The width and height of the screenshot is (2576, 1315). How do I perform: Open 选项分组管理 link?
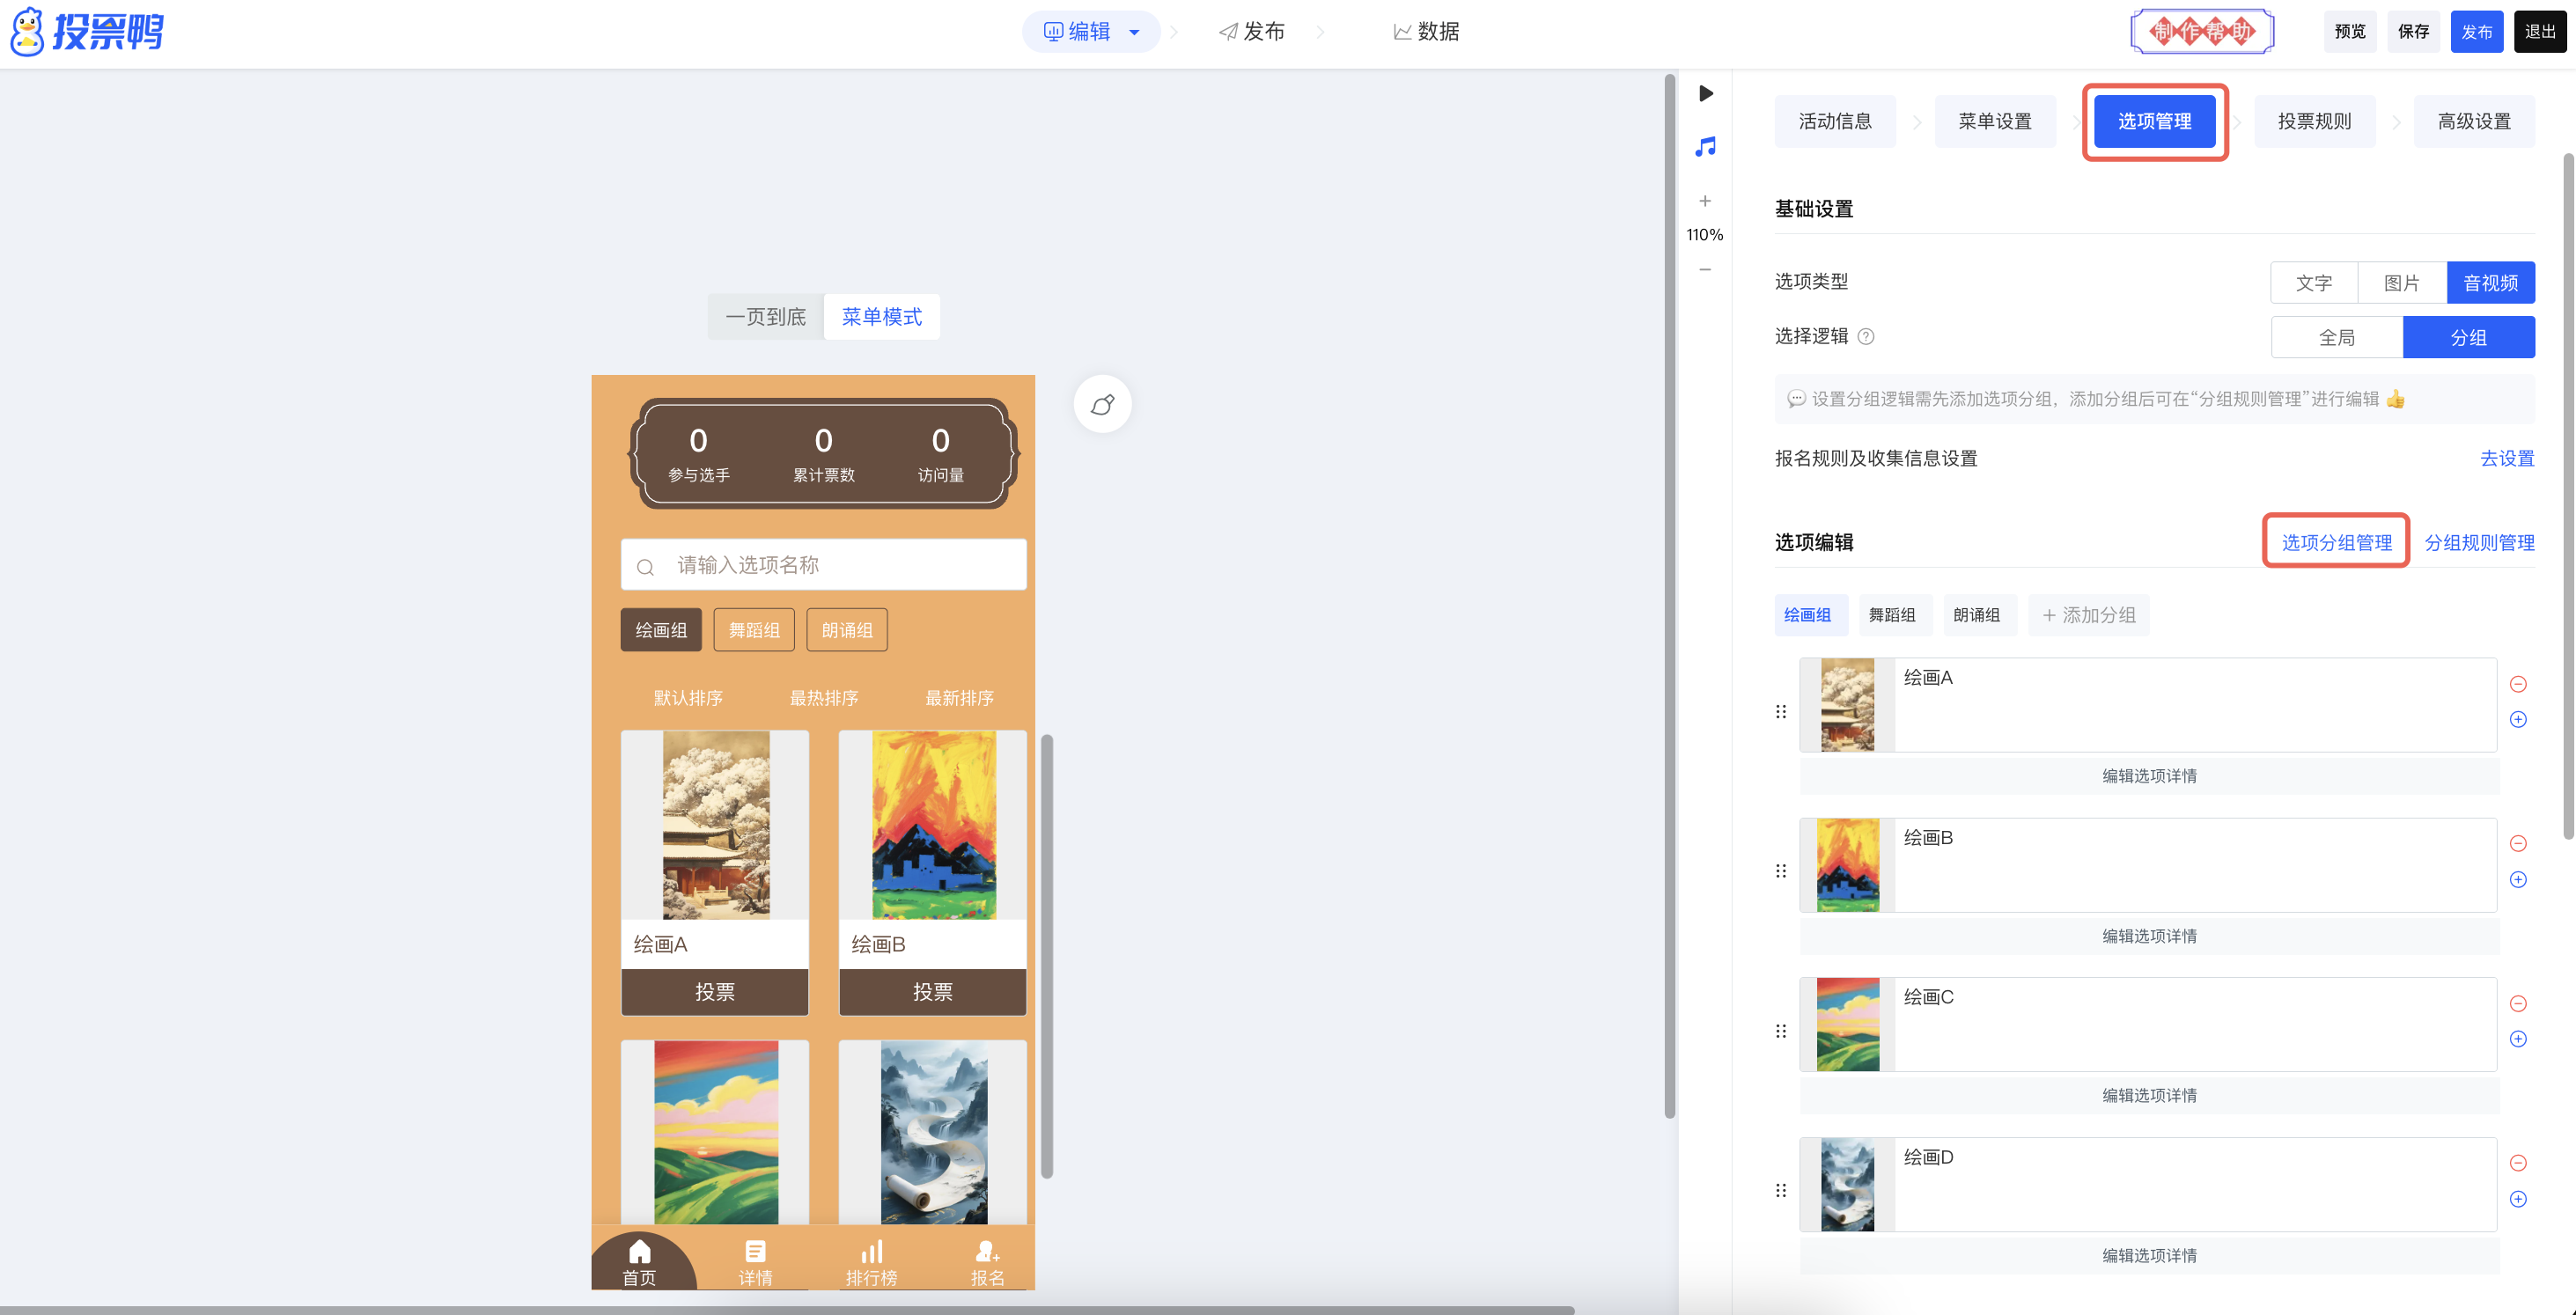pyautogui.click(x=2337, y=542)
